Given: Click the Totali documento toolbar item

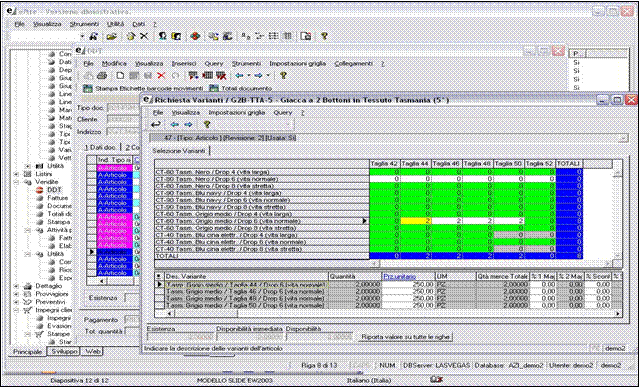Looking at the screenshot, I should coord(240,88).
